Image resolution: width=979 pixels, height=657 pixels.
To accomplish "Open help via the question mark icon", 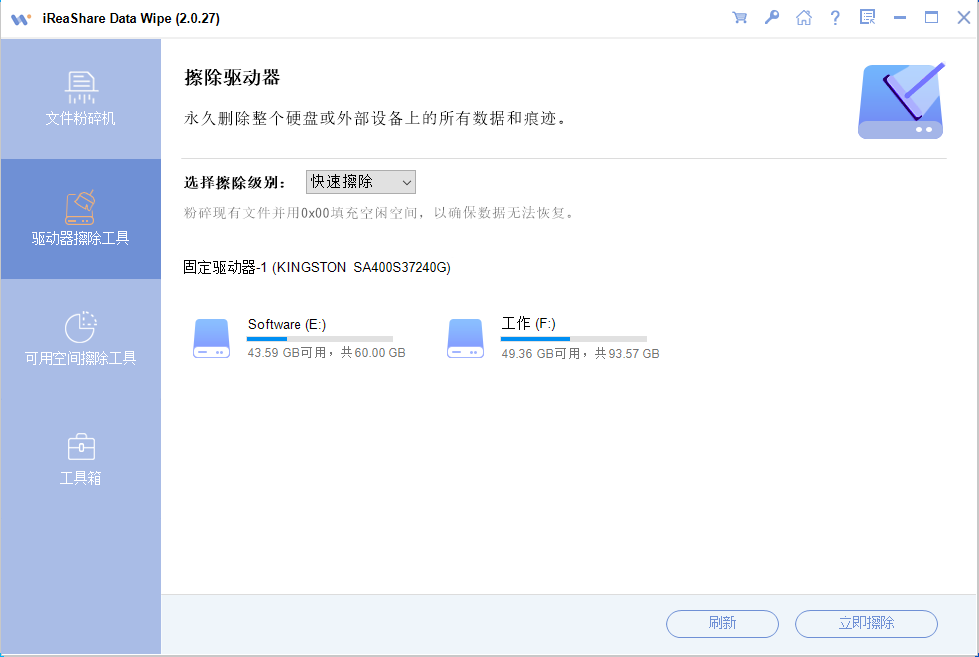I will (835, 17).
